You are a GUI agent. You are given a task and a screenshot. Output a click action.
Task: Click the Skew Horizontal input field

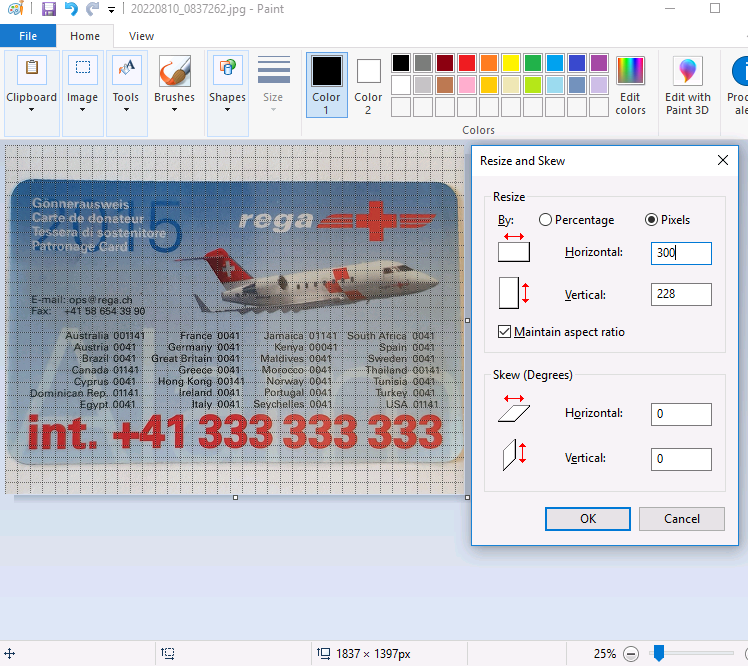pyautogui.click(x=681, y=414)
